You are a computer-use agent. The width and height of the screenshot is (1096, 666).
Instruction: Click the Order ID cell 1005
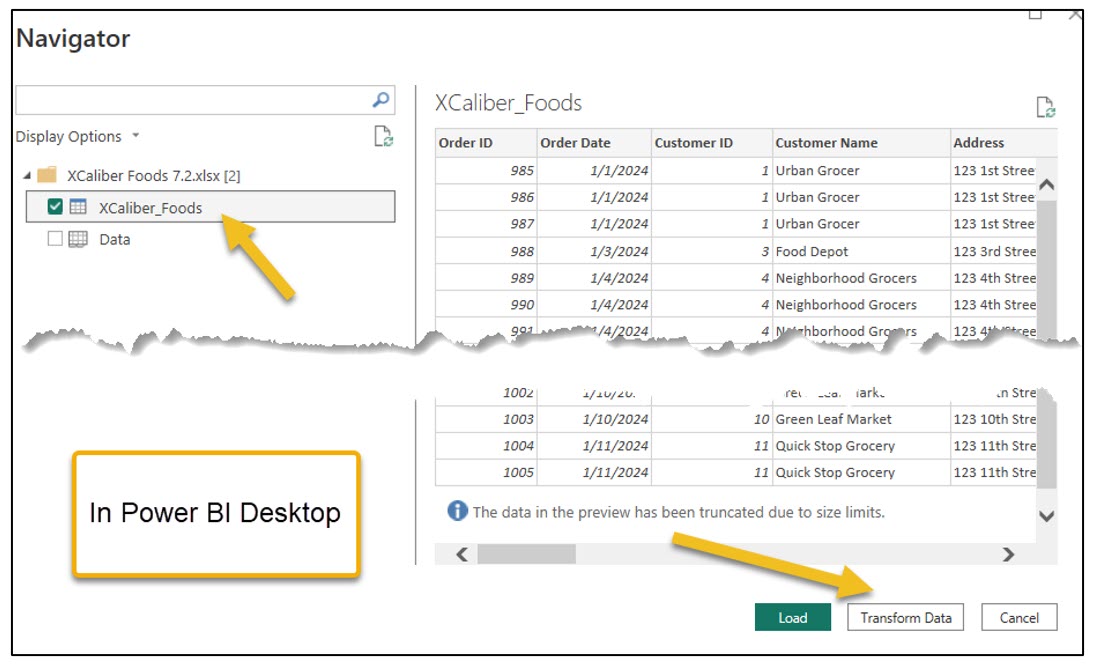point(486,472)
